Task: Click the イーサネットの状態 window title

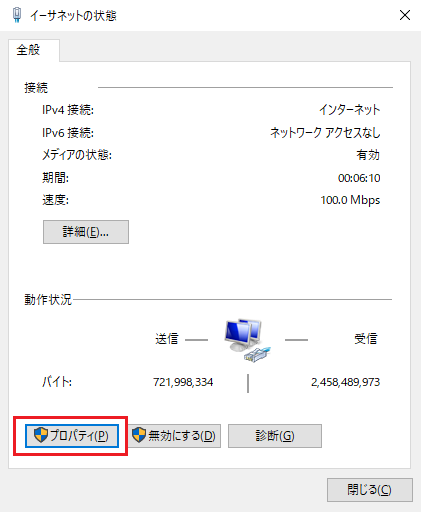Action: pyautogui.click(x=73, y=16)
